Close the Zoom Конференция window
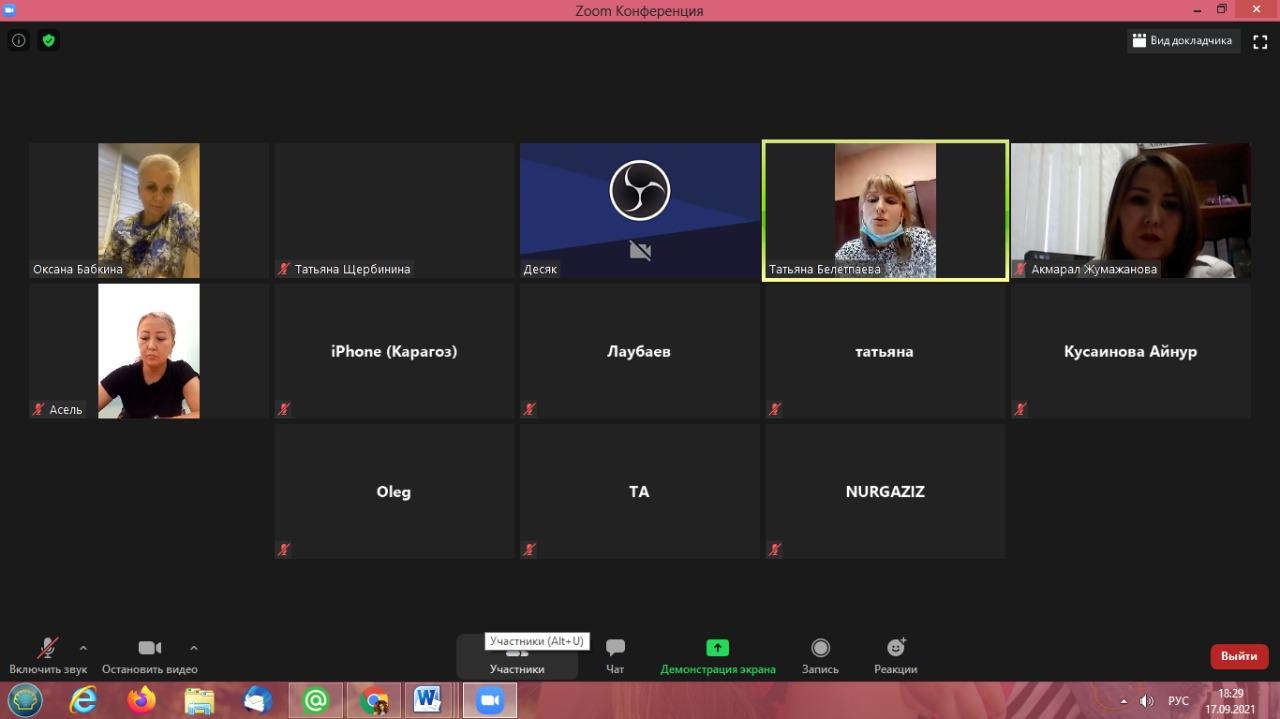 coord(1257,9)
